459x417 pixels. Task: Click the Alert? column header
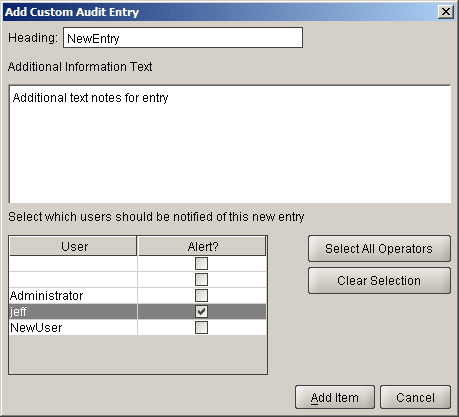202,246
